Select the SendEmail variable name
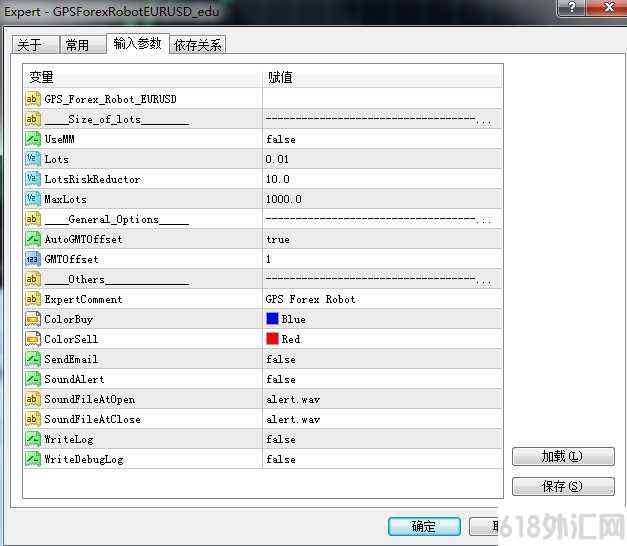 pos(71,359)
